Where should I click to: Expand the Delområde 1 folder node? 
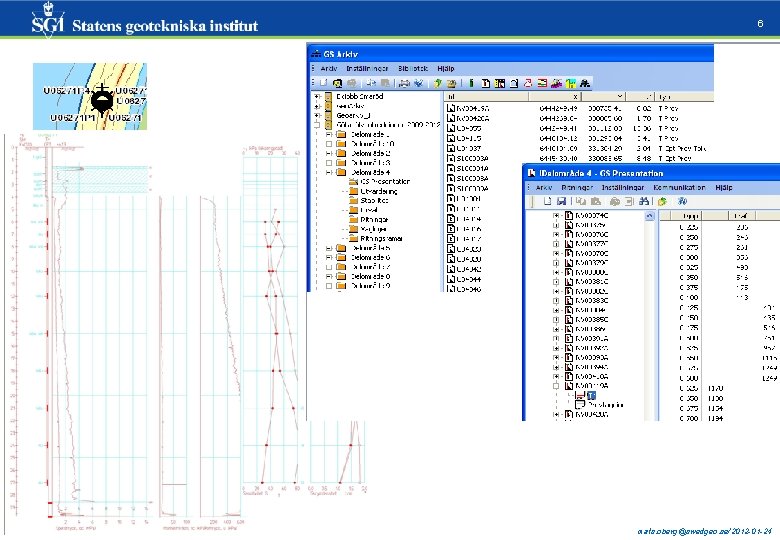coord(329,134)
